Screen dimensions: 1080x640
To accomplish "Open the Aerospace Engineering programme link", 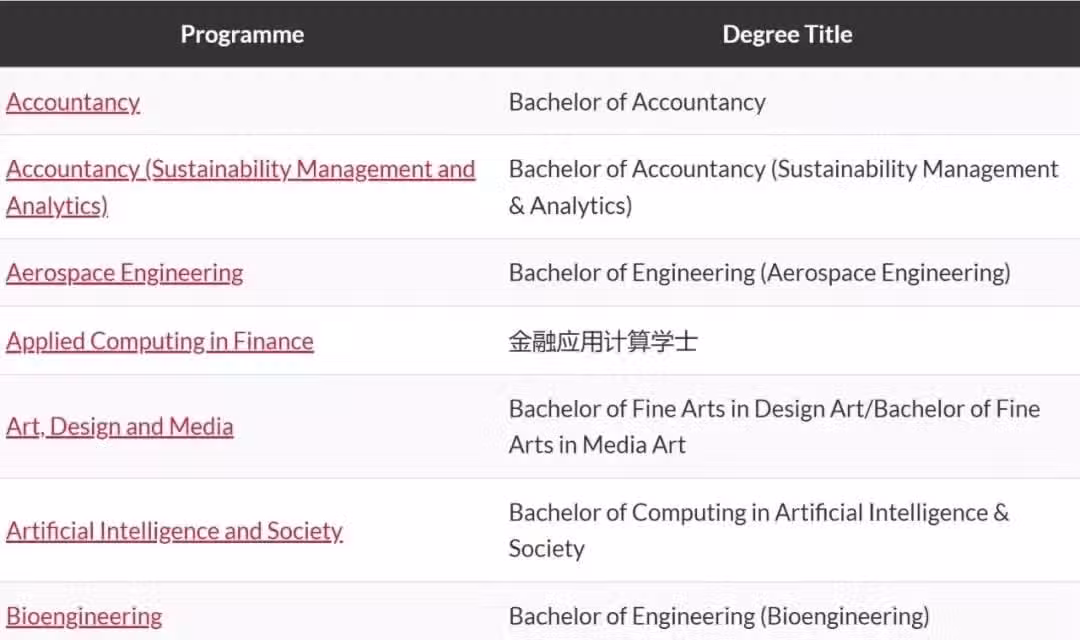I will point(125,273).
